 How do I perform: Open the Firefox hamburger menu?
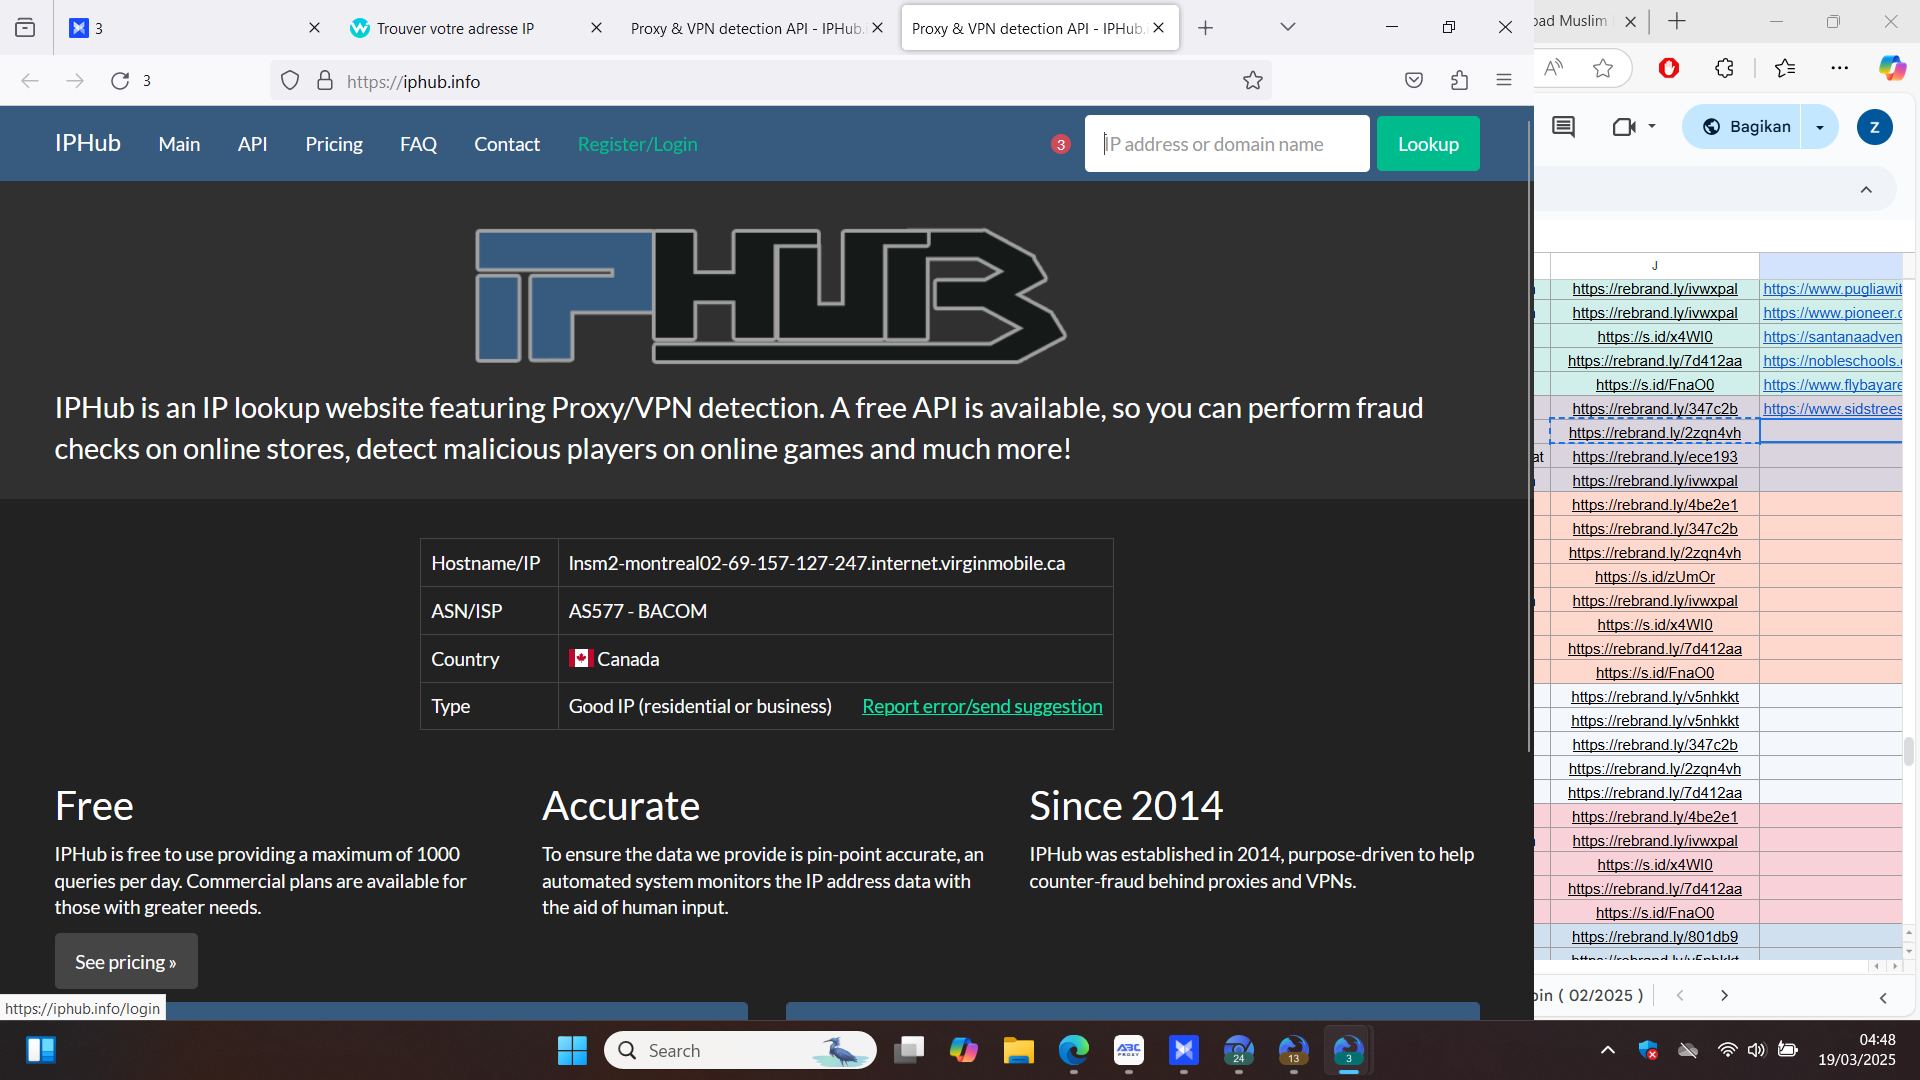tap(1504, 81)
